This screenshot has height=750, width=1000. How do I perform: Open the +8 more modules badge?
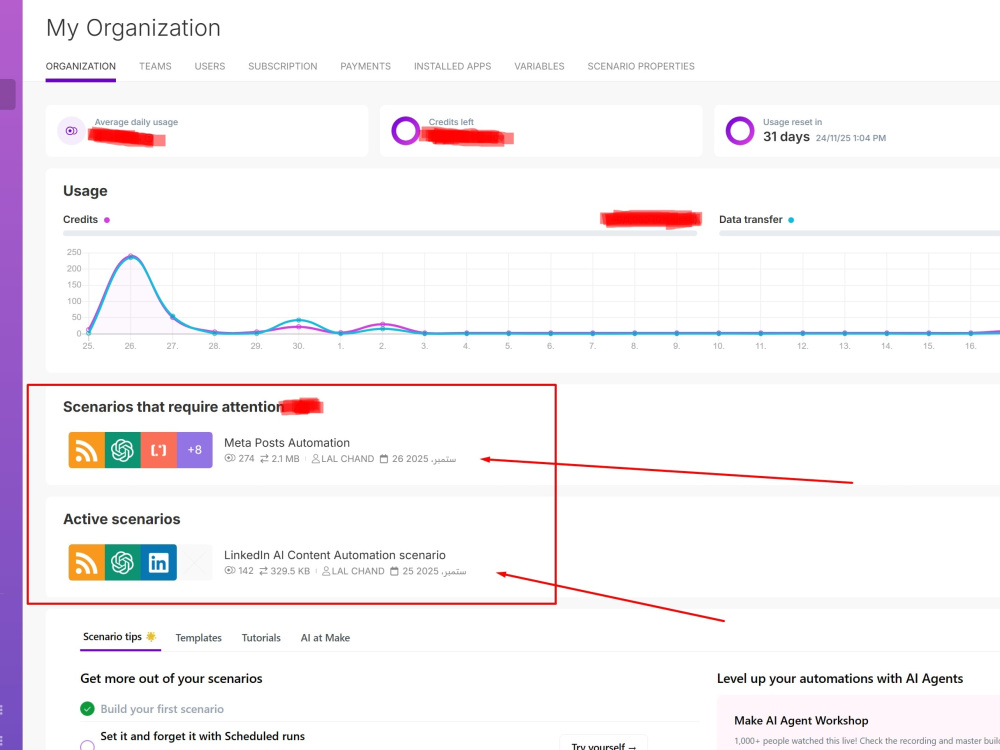195,450
